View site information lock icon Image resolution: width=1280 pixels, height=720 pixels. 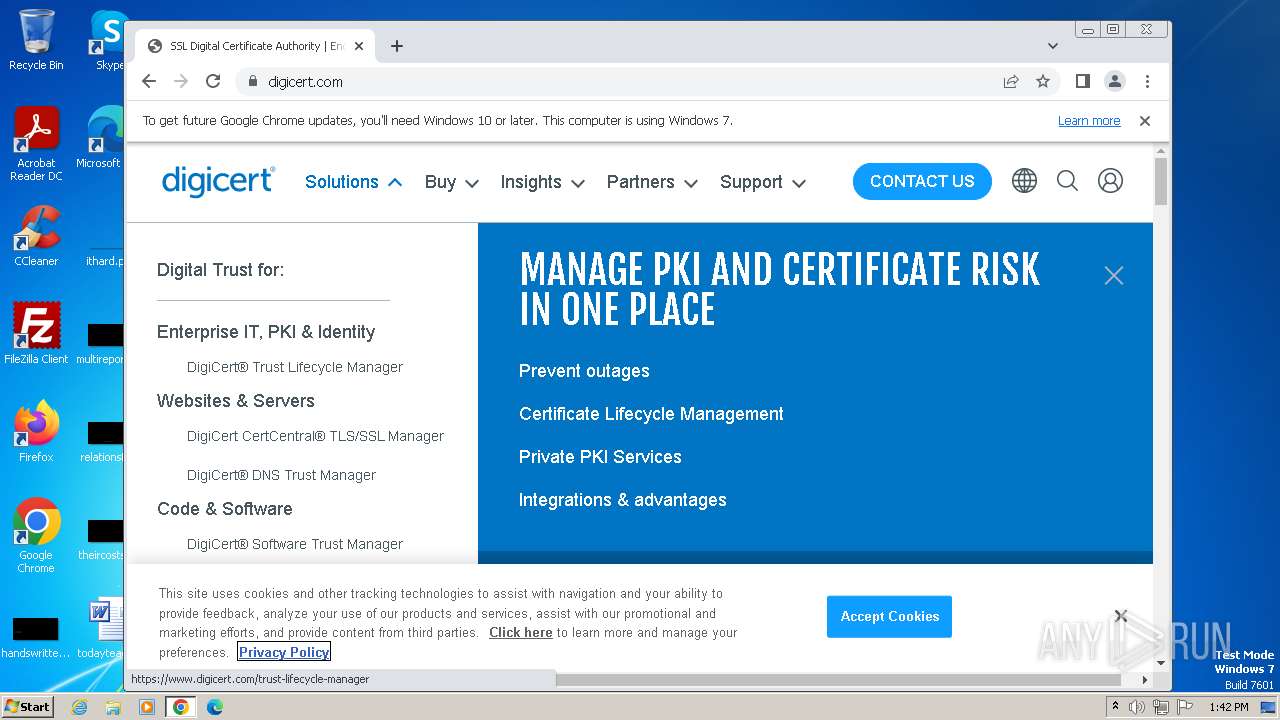[251, 82]
